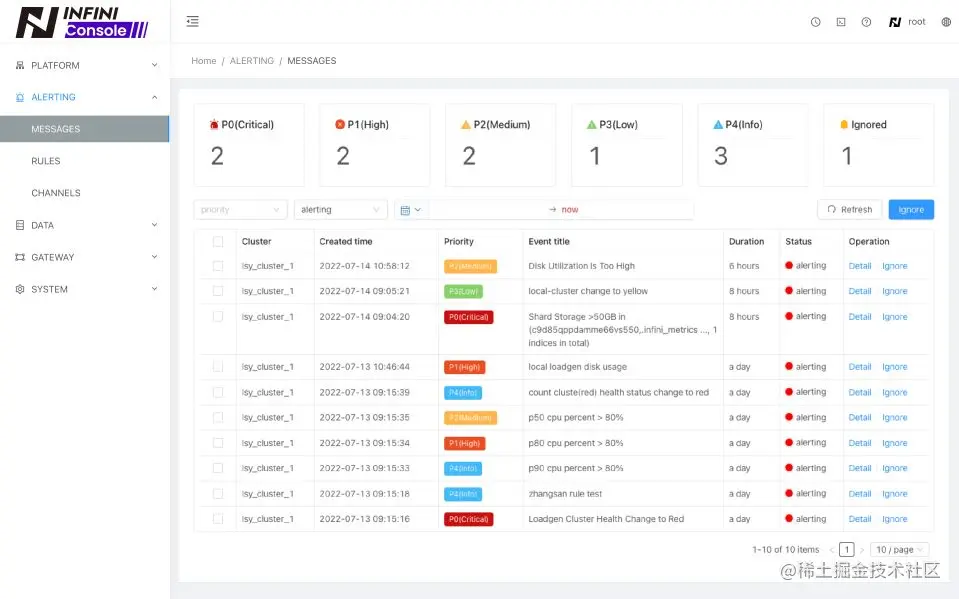Viewport: 959px width, 599px height.
Task: Check the p50 cpu percent row
Action: [x=218, y=417]
